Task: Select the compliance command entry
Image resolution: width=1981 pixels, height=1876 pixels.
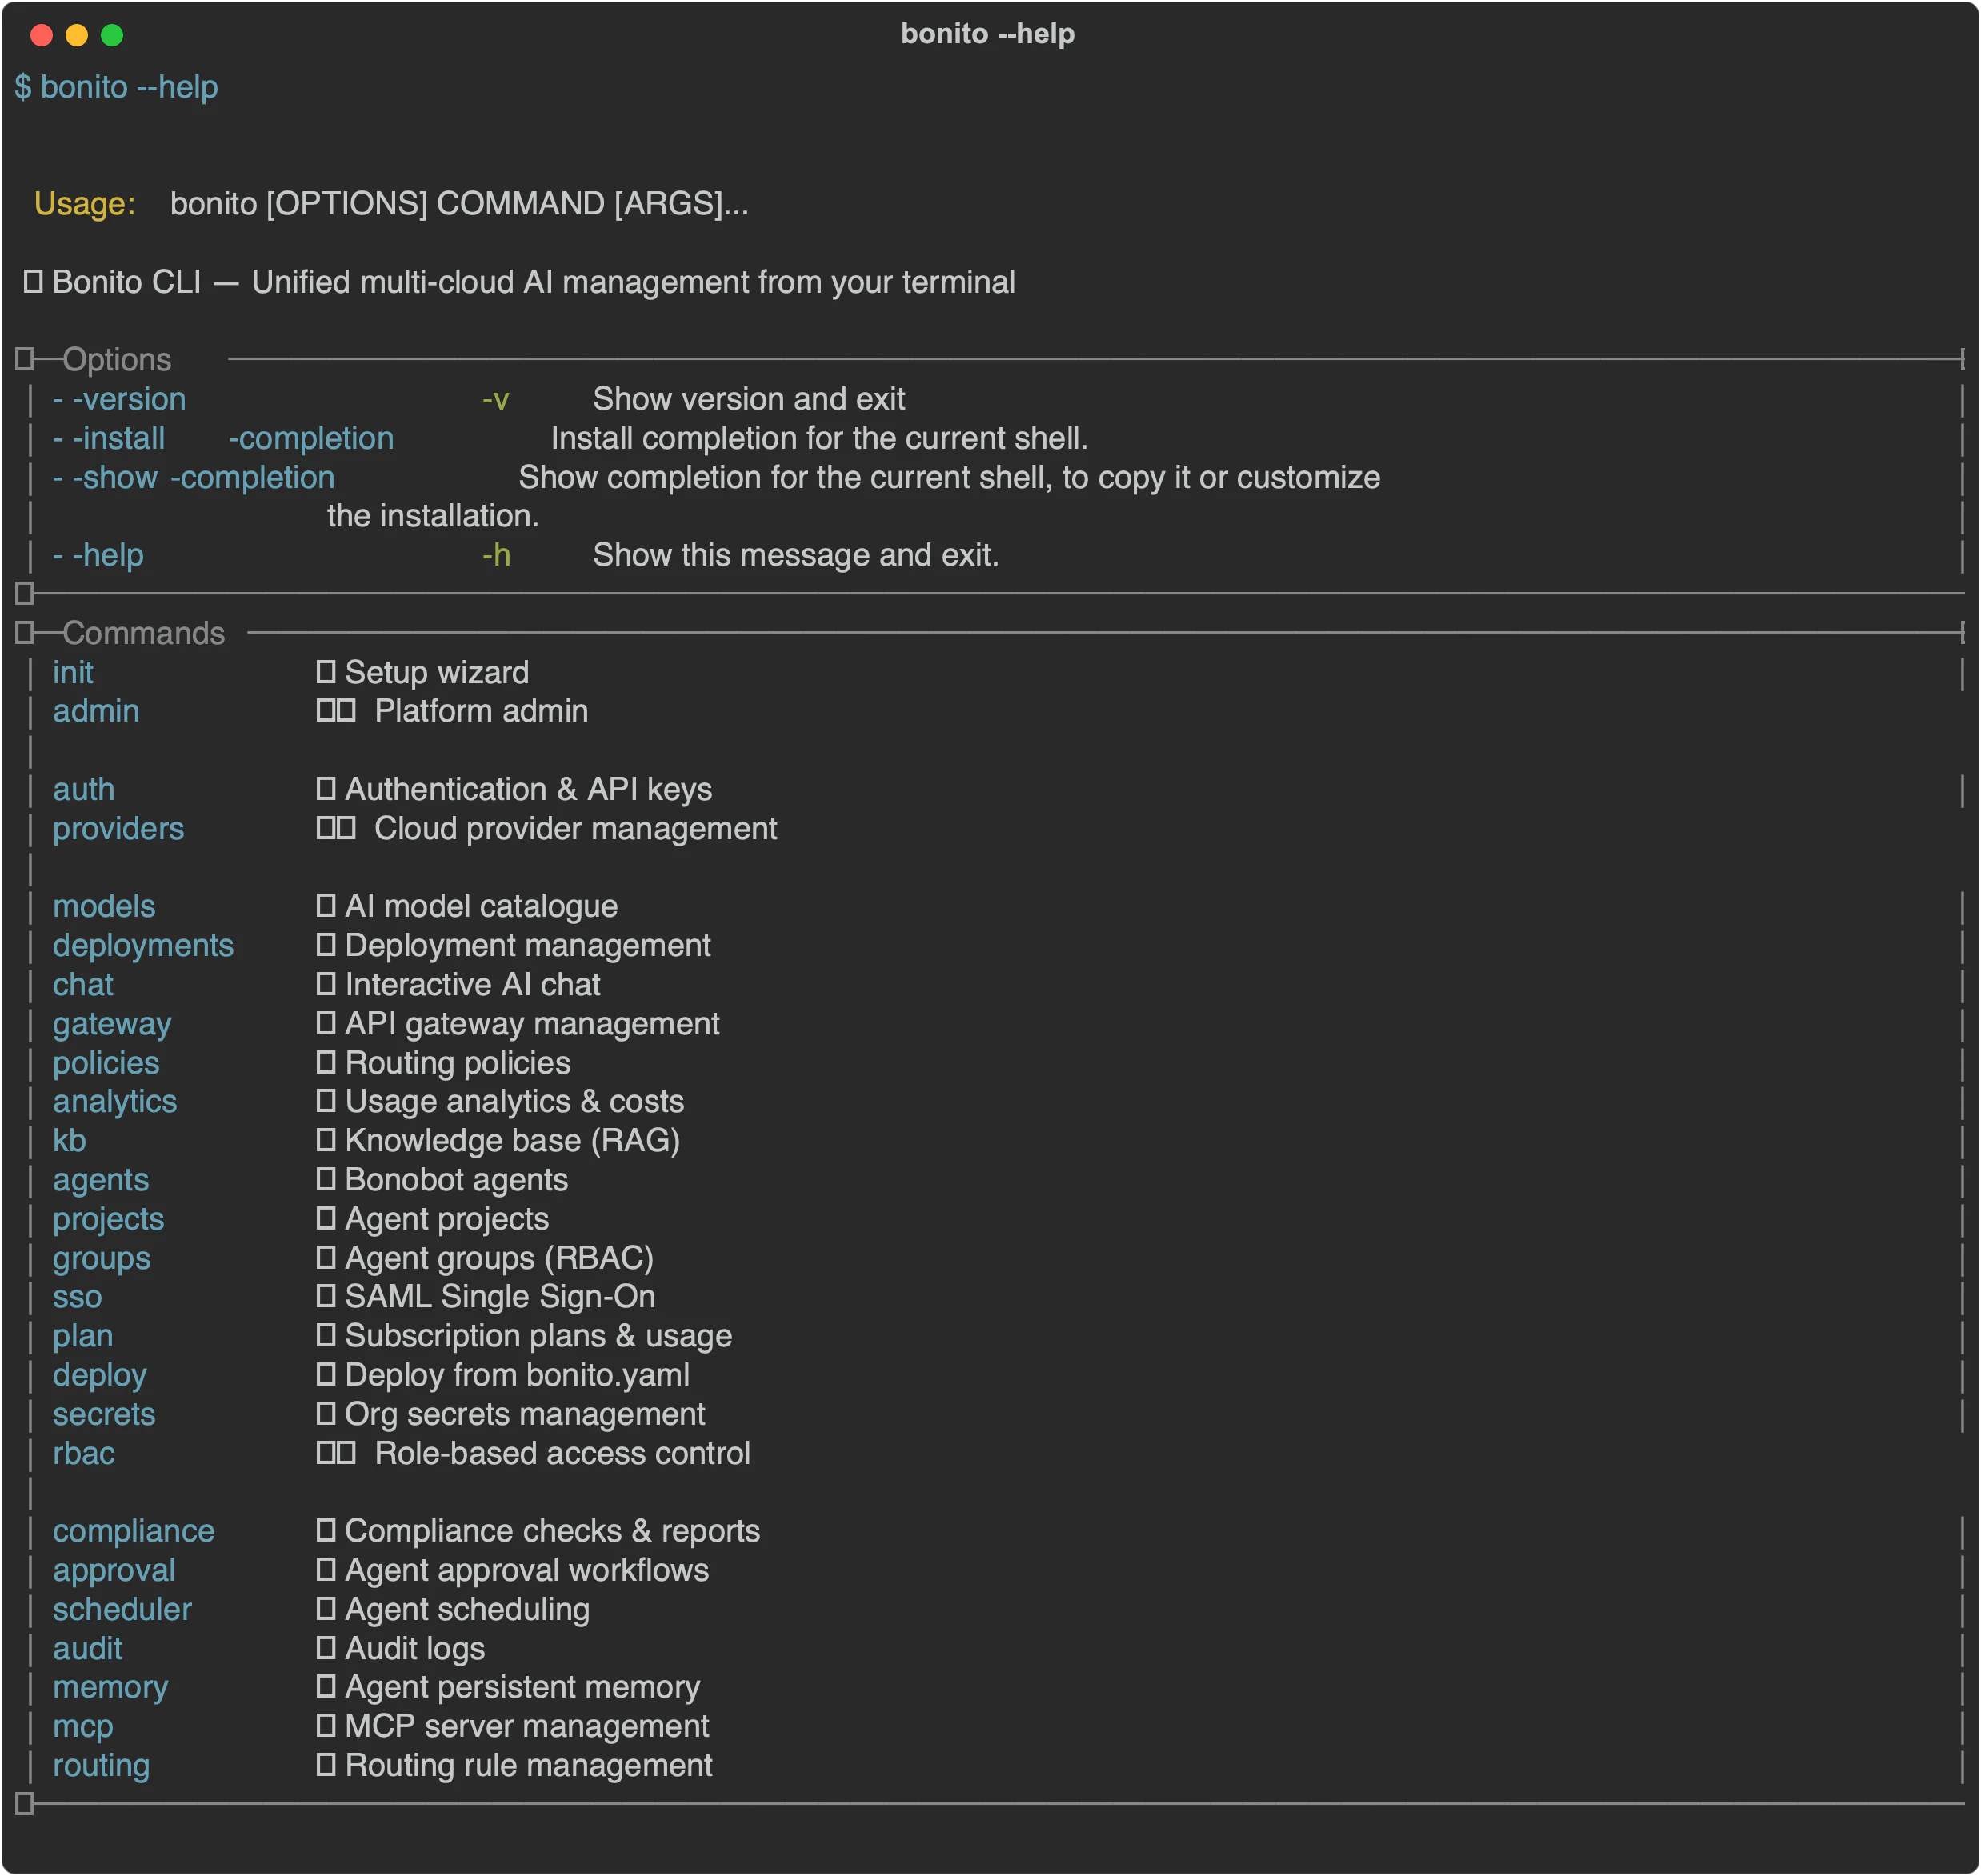Action: [x=133, y=1531]
